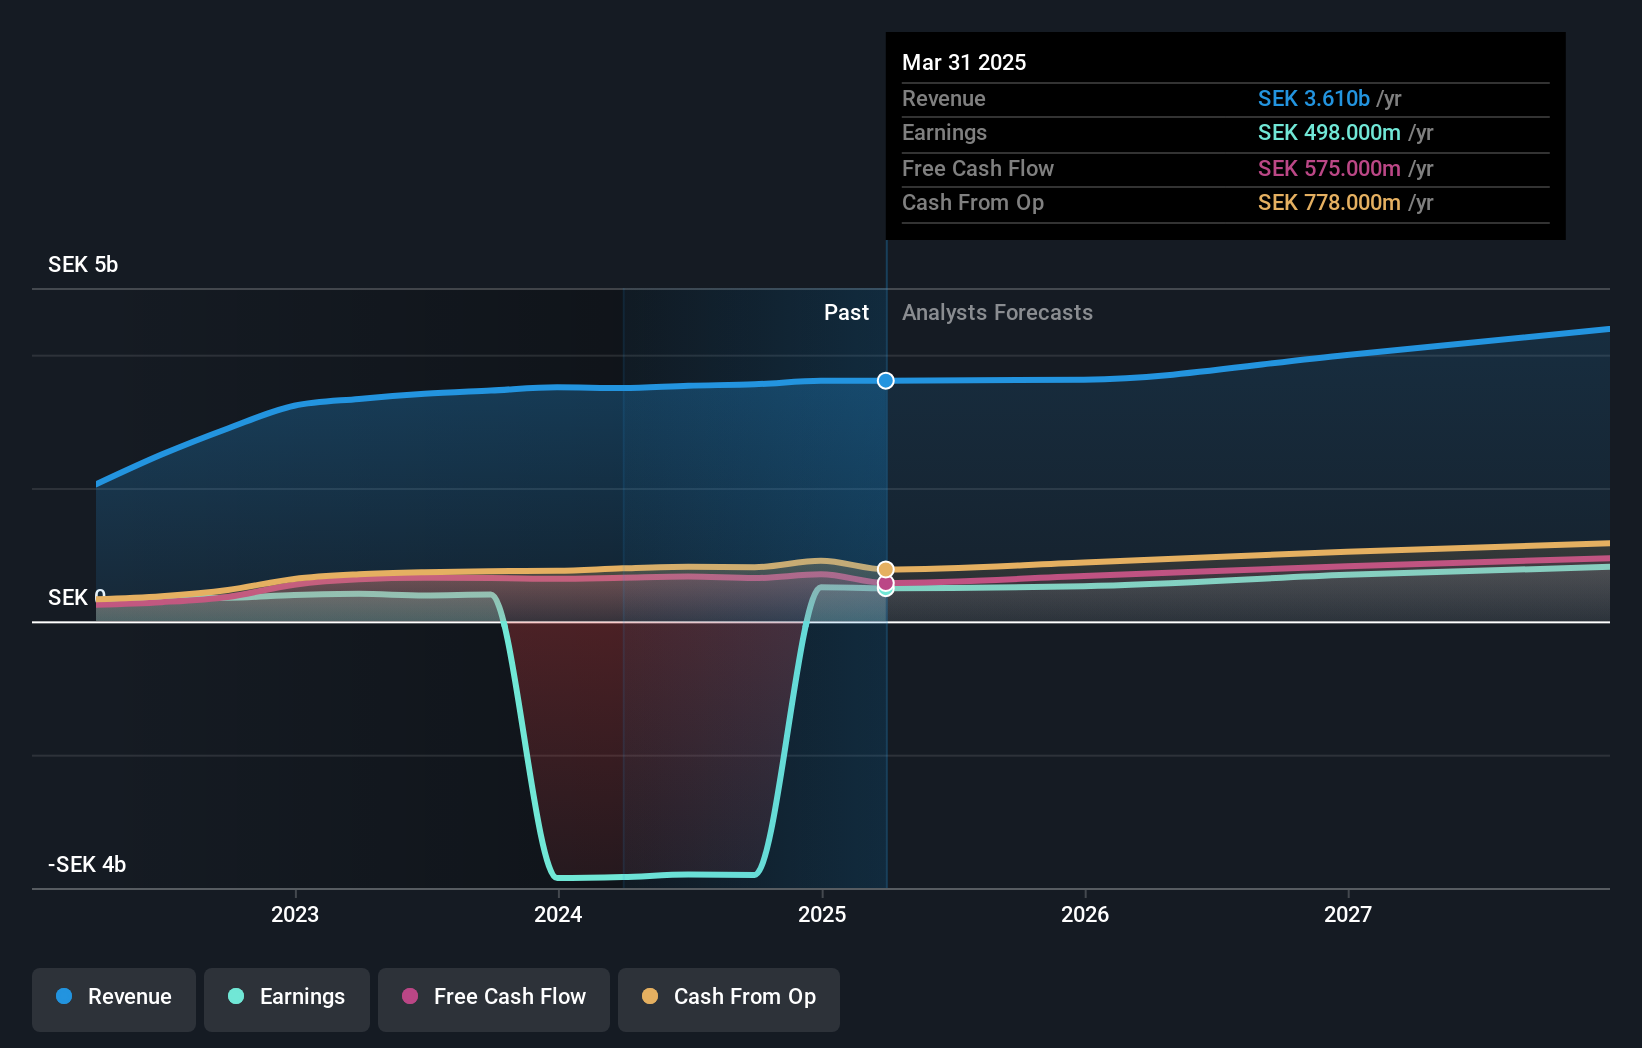Click the Earnings row label in tooltip
This screenshot has height=1048, width=1642.
point(944,132)
